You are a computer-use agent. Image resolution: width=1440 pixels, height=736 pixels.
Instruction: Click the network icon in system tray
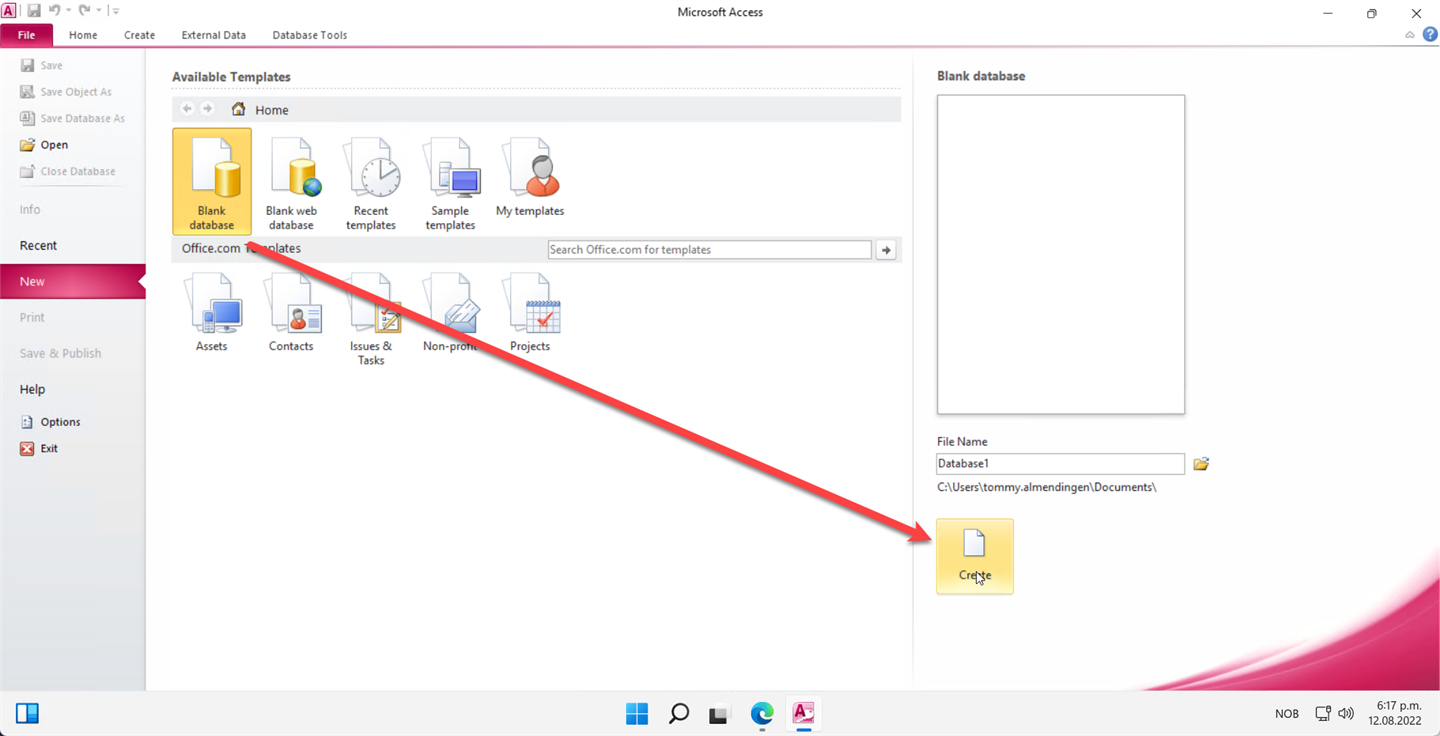(x=1323, y=714)
